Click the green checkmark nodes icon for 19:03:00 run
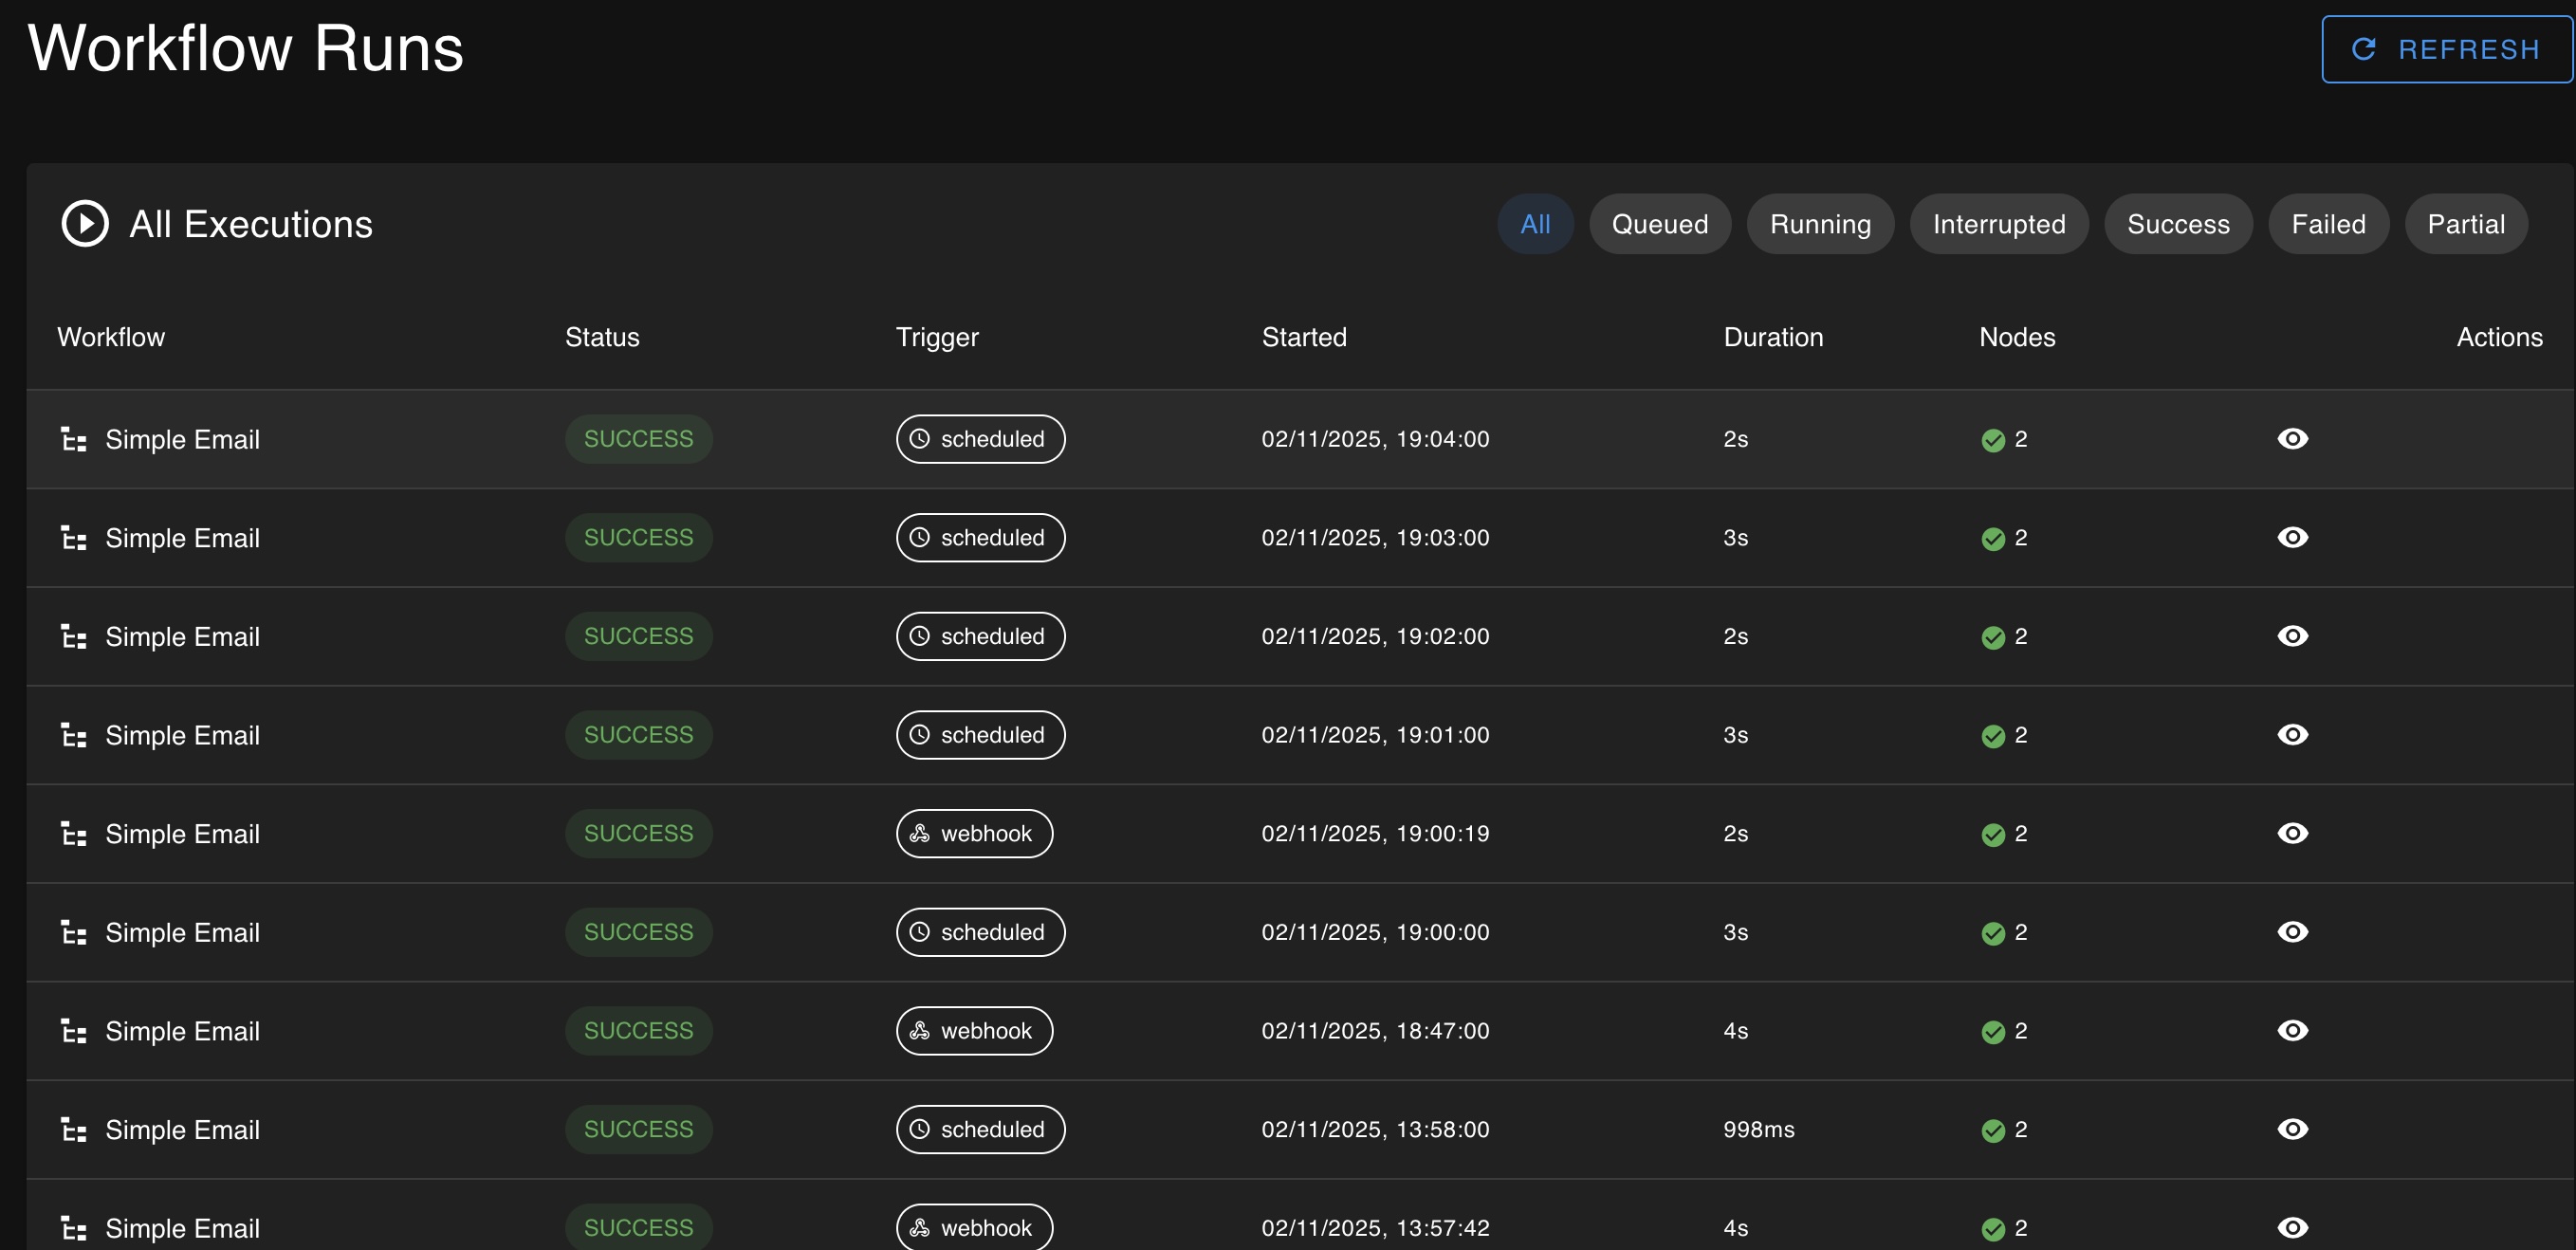Image resolution: width=2576 pixels, height=1250 pixels. 1993,537
